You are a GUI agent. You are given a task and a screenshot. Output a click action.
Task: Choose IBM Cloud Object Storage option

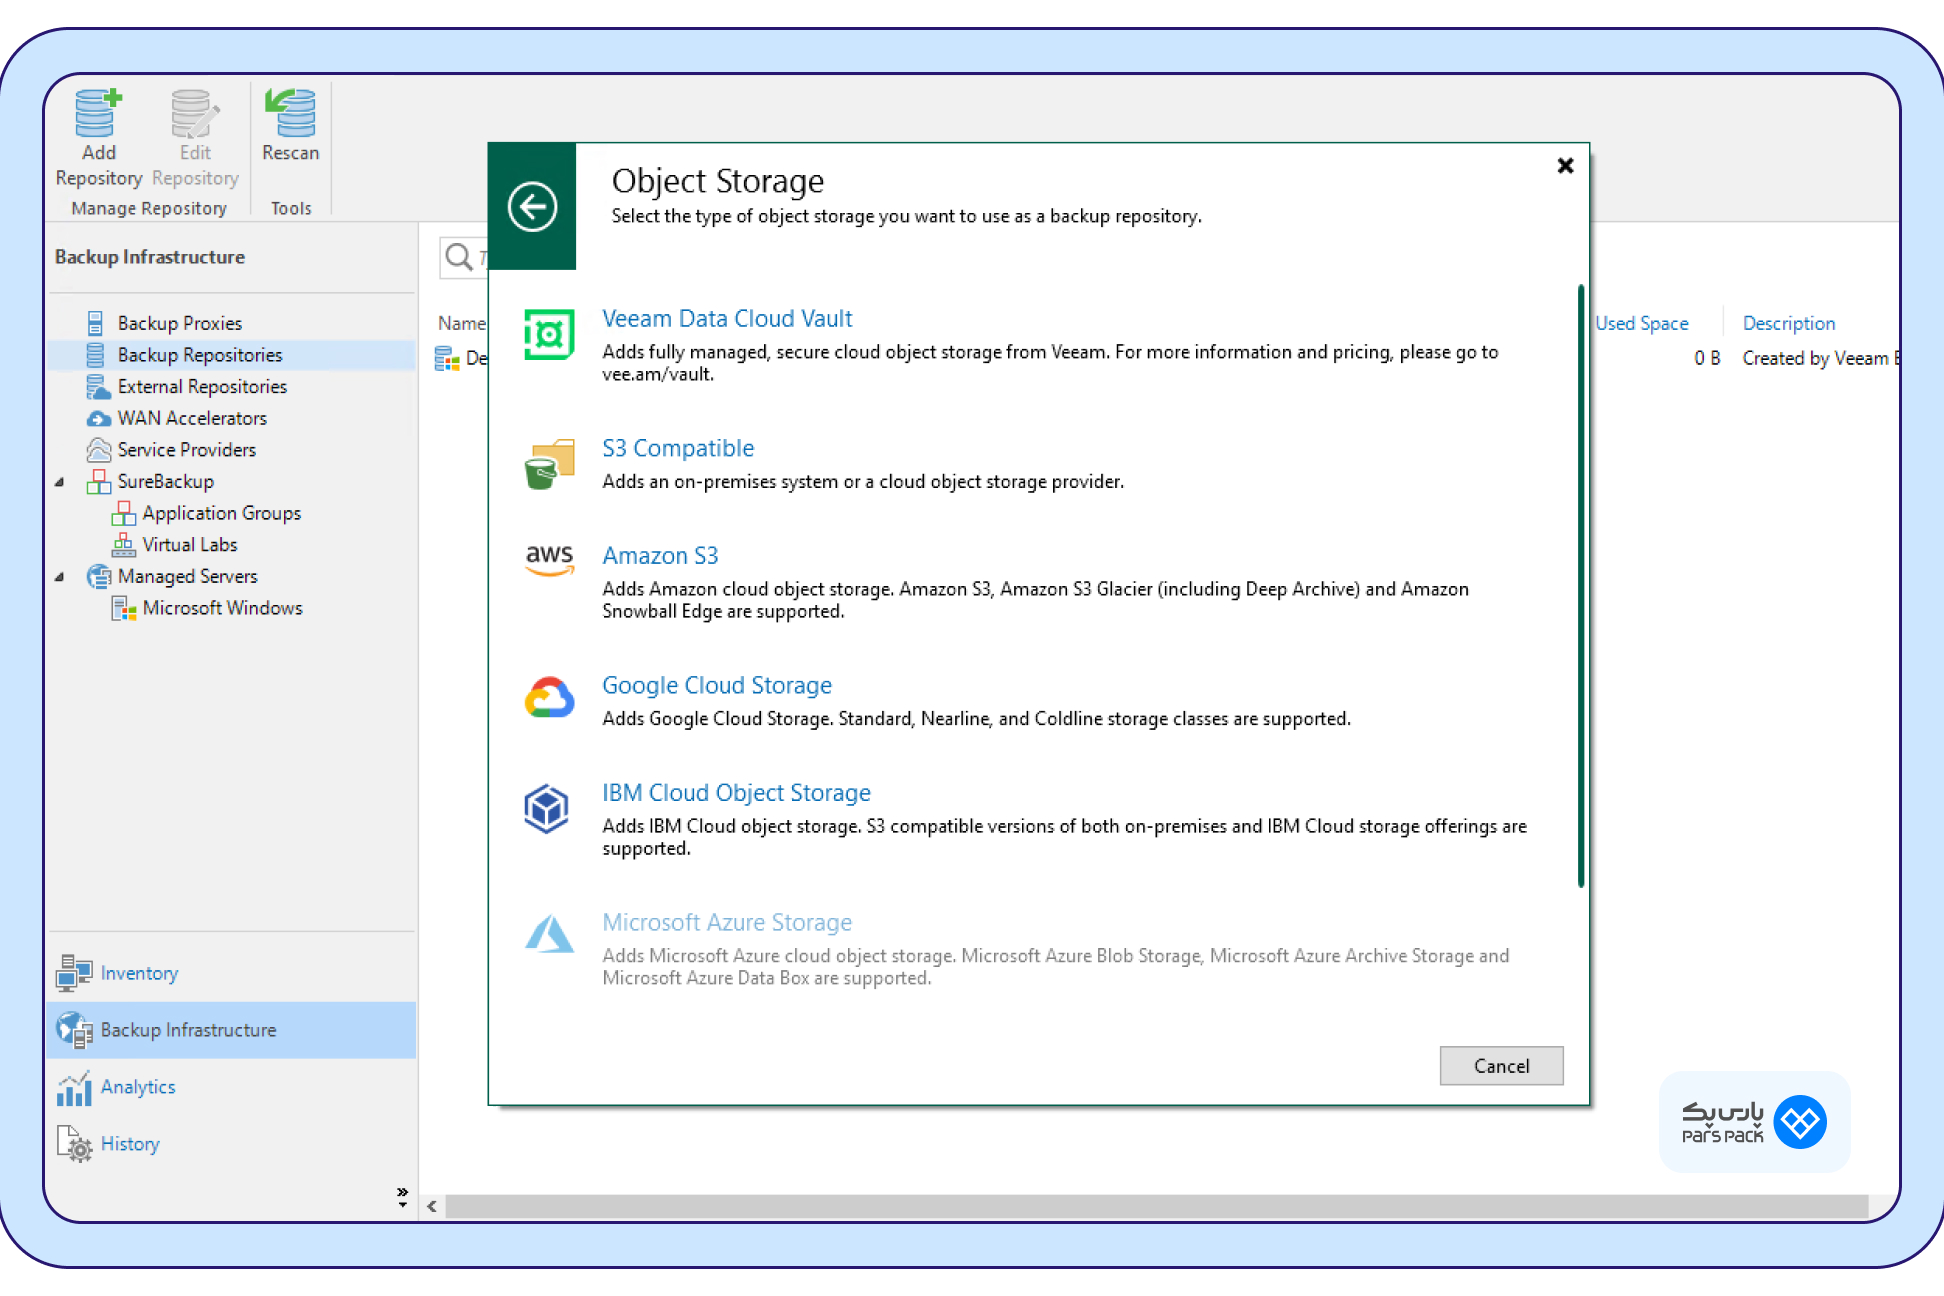coord(736,792)
